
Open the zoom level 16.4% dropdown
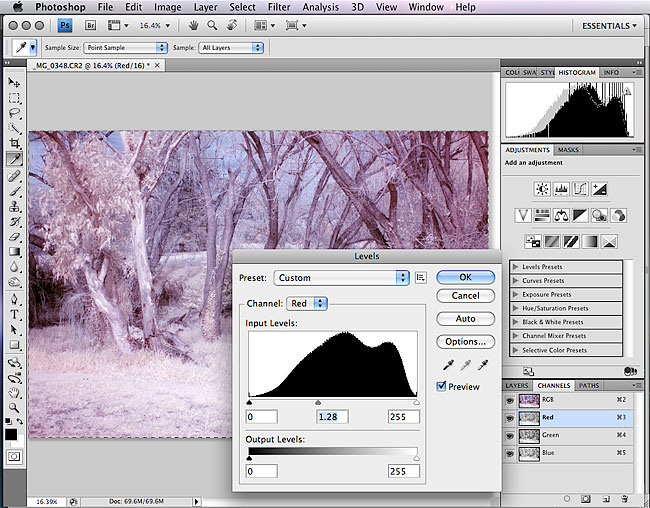[x=155, y=26]
